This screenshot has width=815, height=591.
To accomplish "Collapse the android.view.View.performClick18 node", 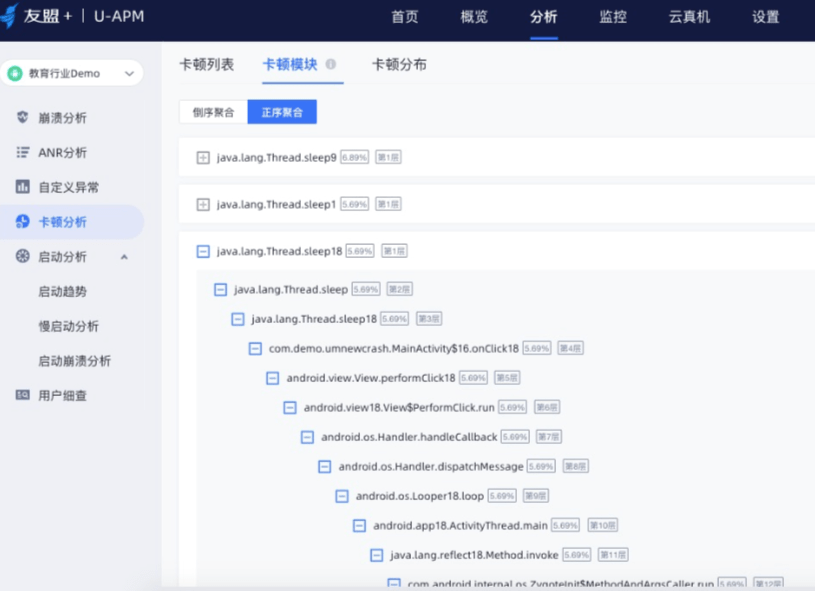I will tap(272, 378).
